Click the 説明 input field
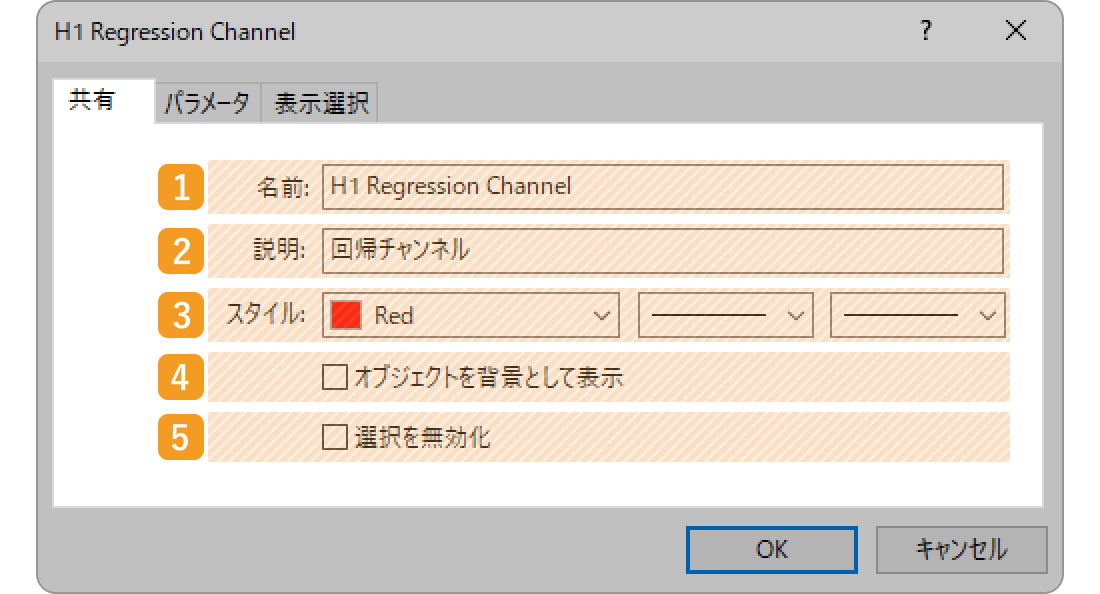The image size is (1100, 594). (x=662, y=250)
